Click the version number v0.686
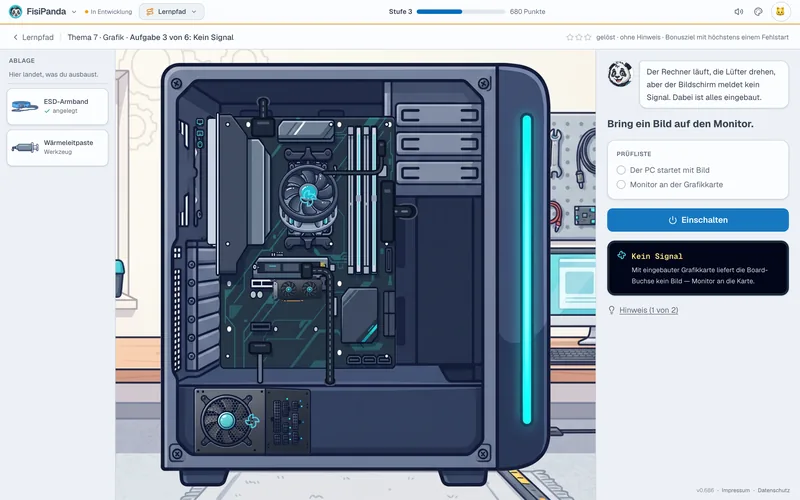The image size is (800, 500). (705, 490)
